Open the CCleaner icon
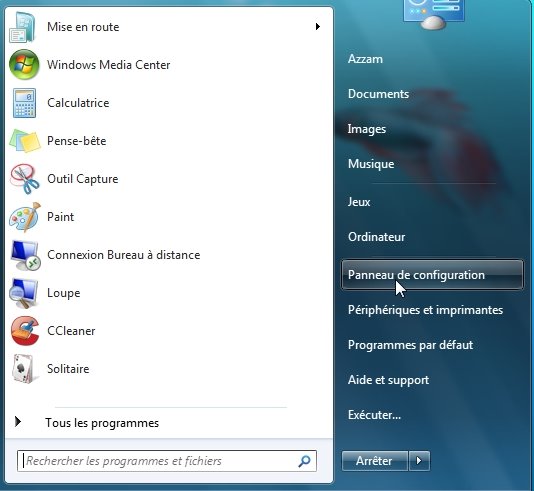Screen dimensions: 534x491 pyautogui.click(x=25, y=331)
